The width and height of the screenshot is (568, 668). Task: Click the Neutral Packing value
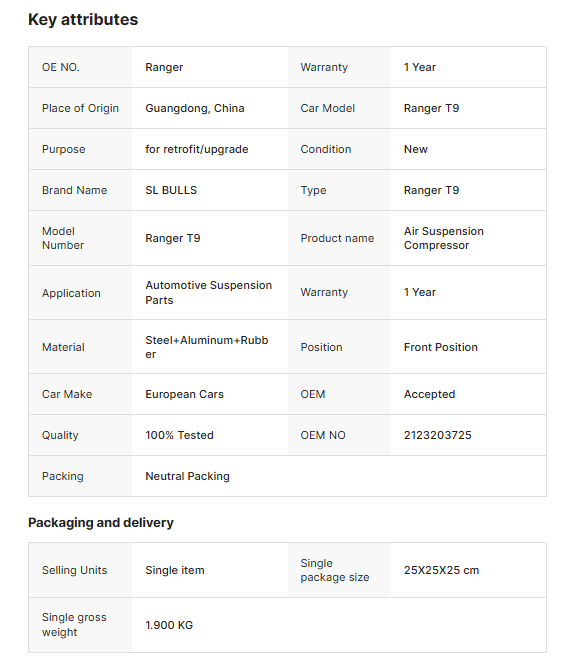click(187, 476)
